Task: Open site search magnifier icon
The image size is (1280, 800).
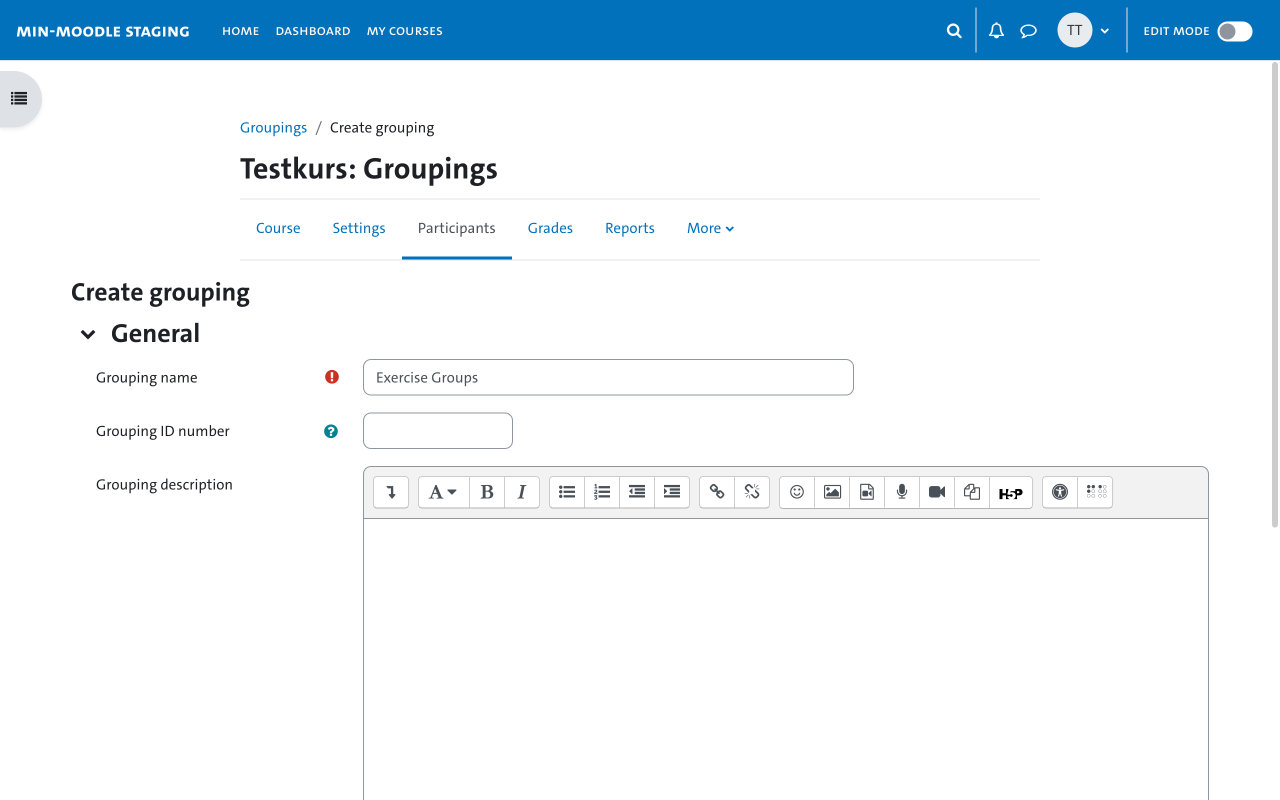Action: (x=954, y=31)
